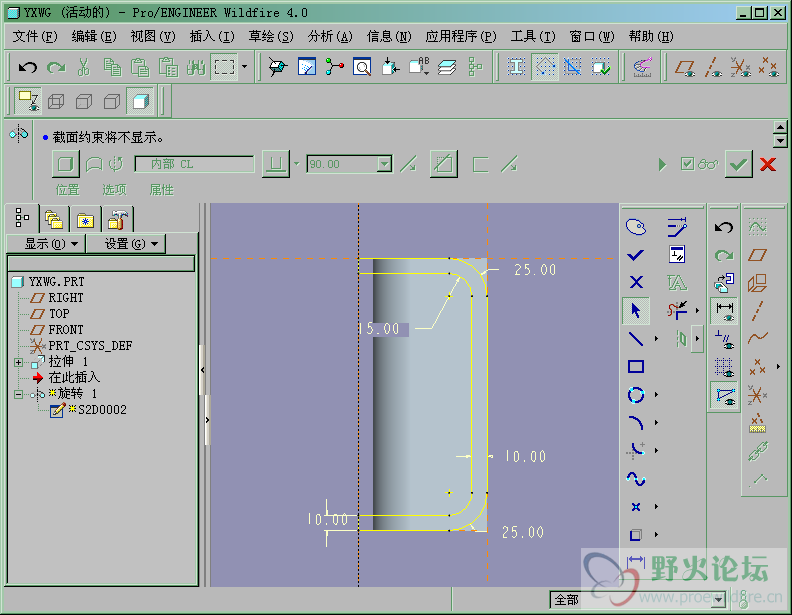Click the Repaint screen icon
Viewport: 792px width, 615px height.
307,67
